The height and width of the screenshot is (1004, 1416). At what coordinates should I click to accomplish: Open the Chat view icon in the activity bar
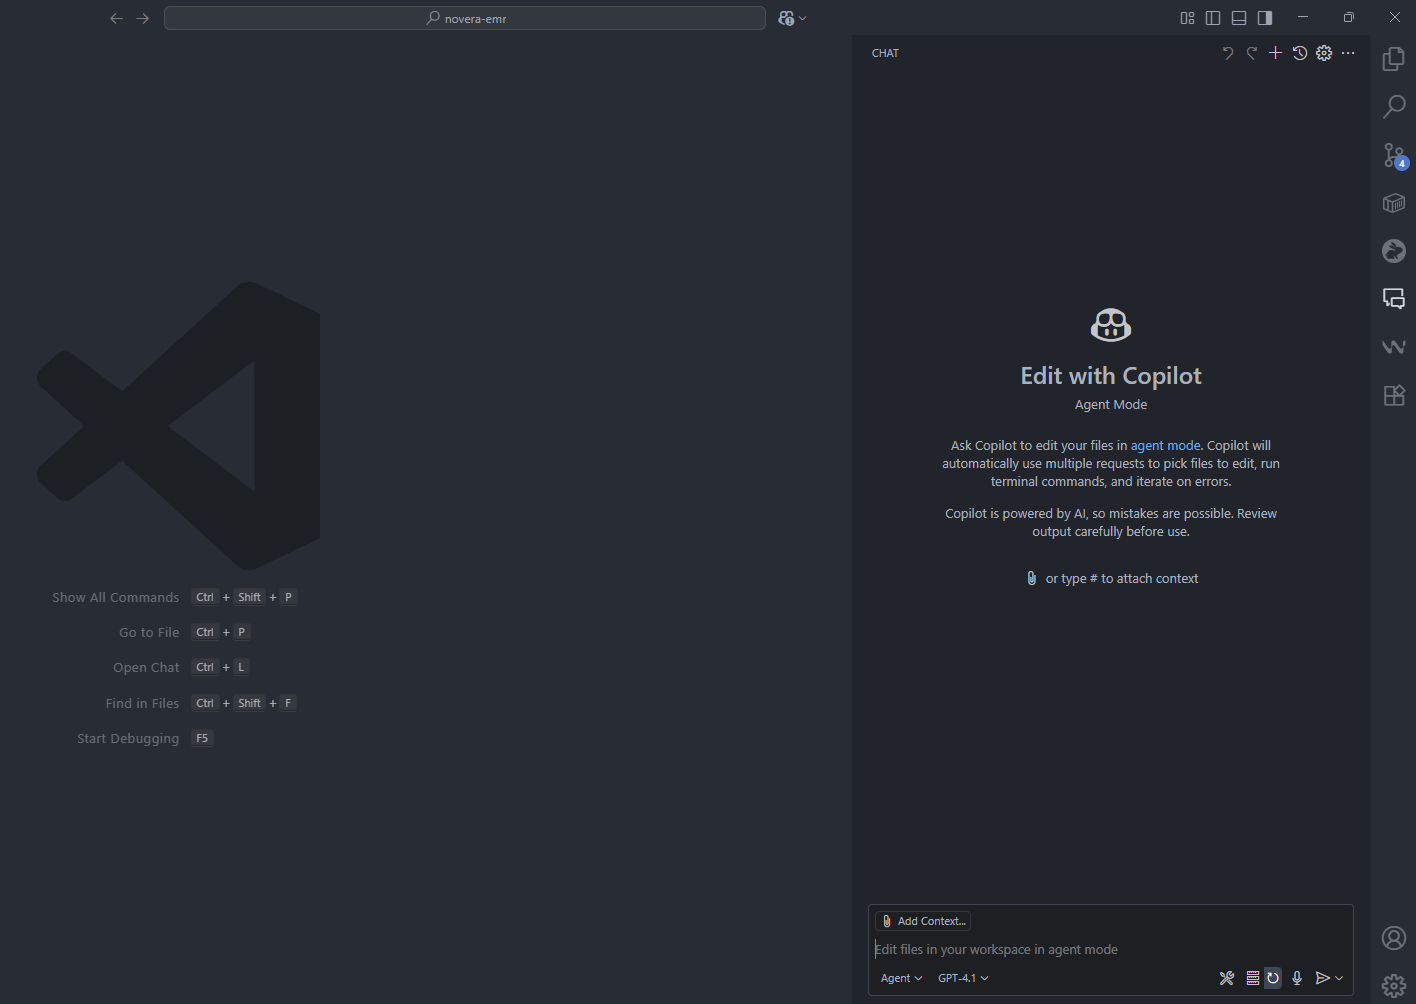1393,298
